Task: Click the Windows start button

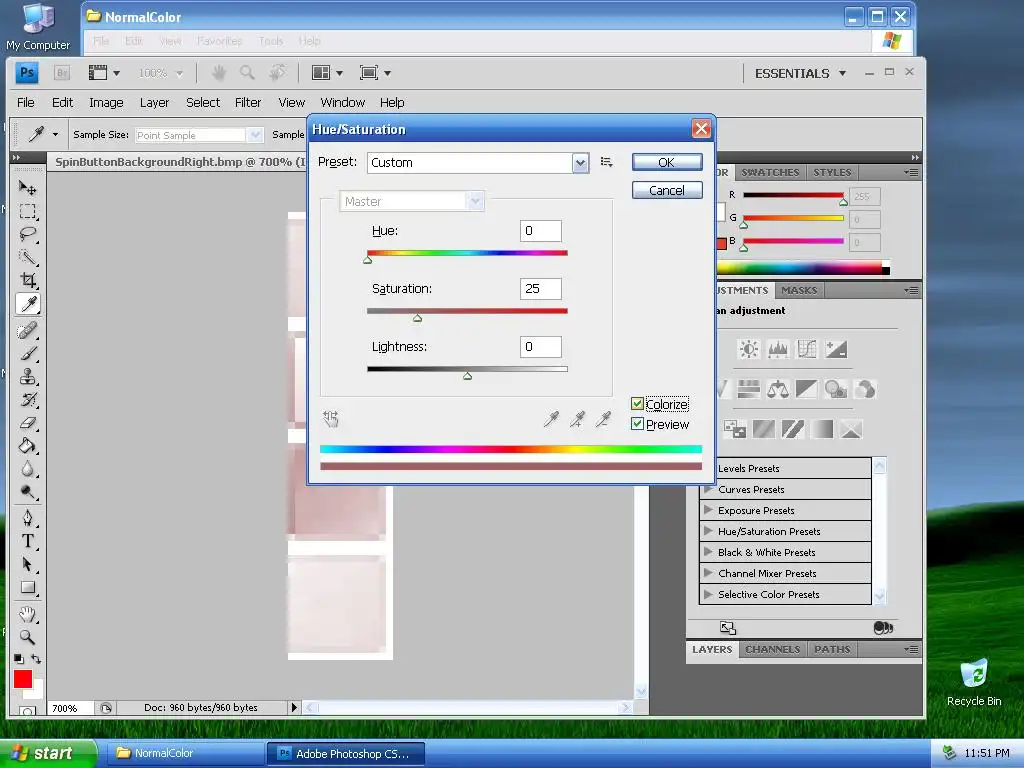Action: (47, 753)
